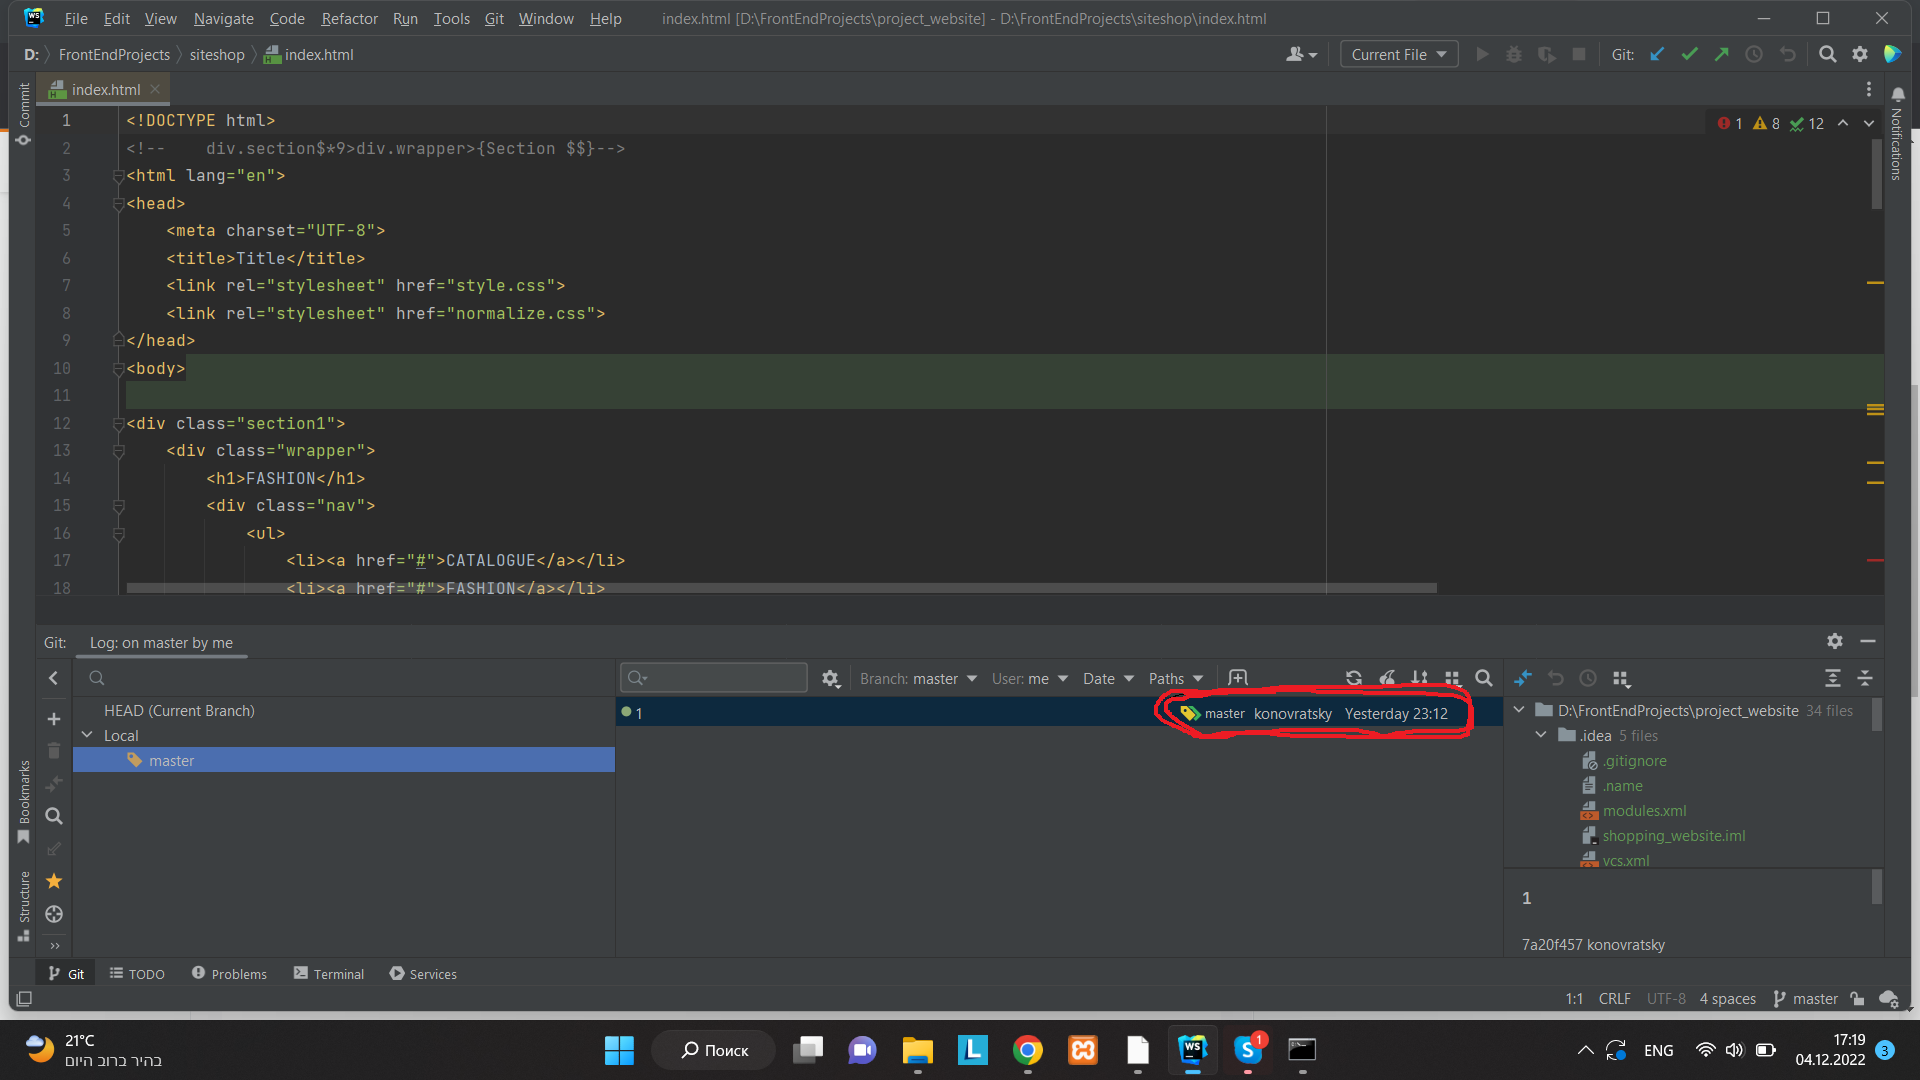
Task: Collapse the Local branches tree node
Action: point(87,736)
